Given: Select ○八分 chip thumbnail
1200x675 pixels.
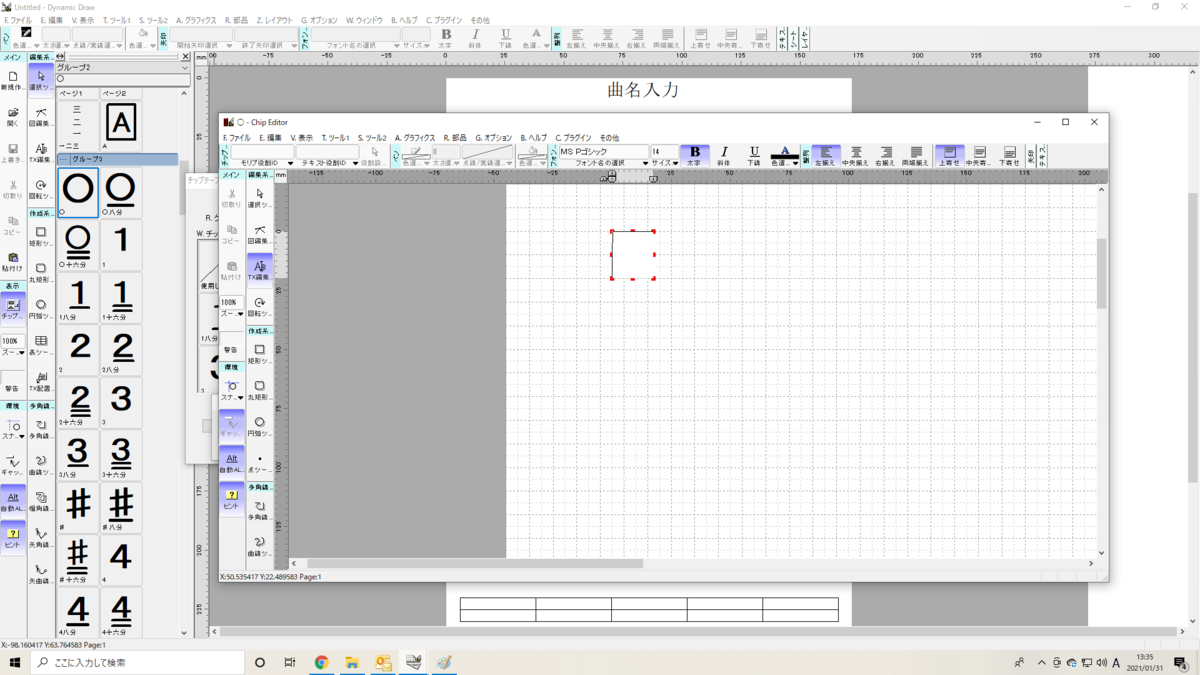Looking at the screenshot, I should tap(120, 192).
